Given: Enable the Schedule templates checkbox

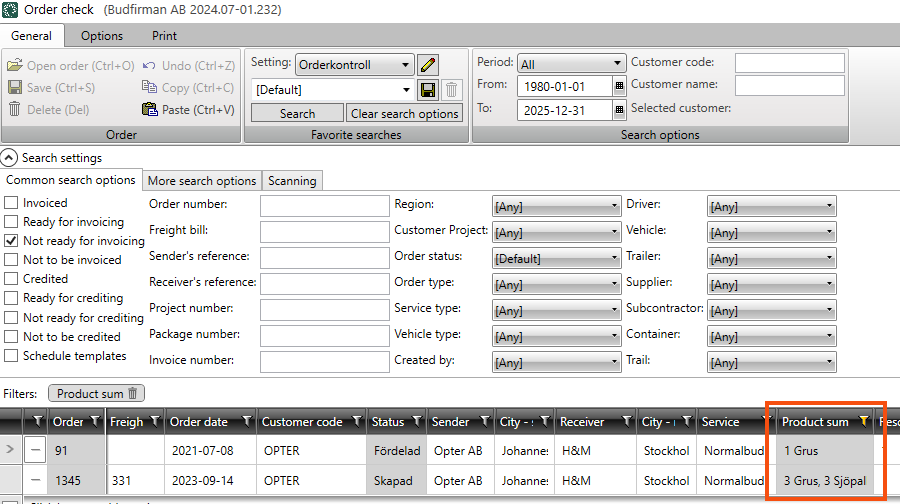Looking at the screenshot, I should (x=12, y=356).
